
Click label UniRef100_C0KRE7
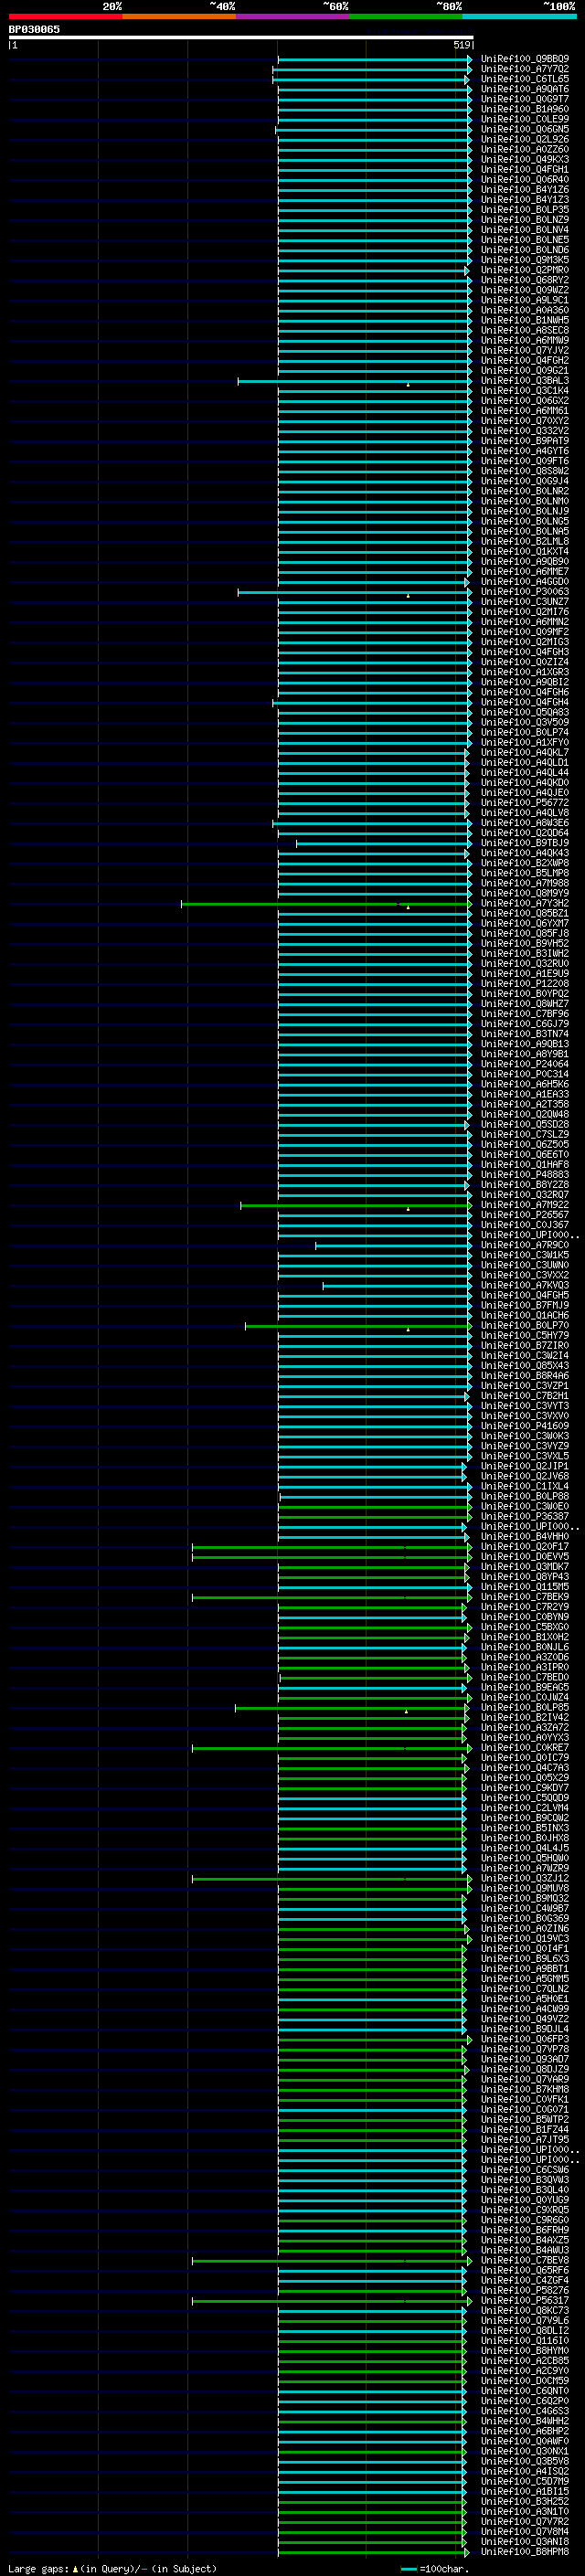525,1748
